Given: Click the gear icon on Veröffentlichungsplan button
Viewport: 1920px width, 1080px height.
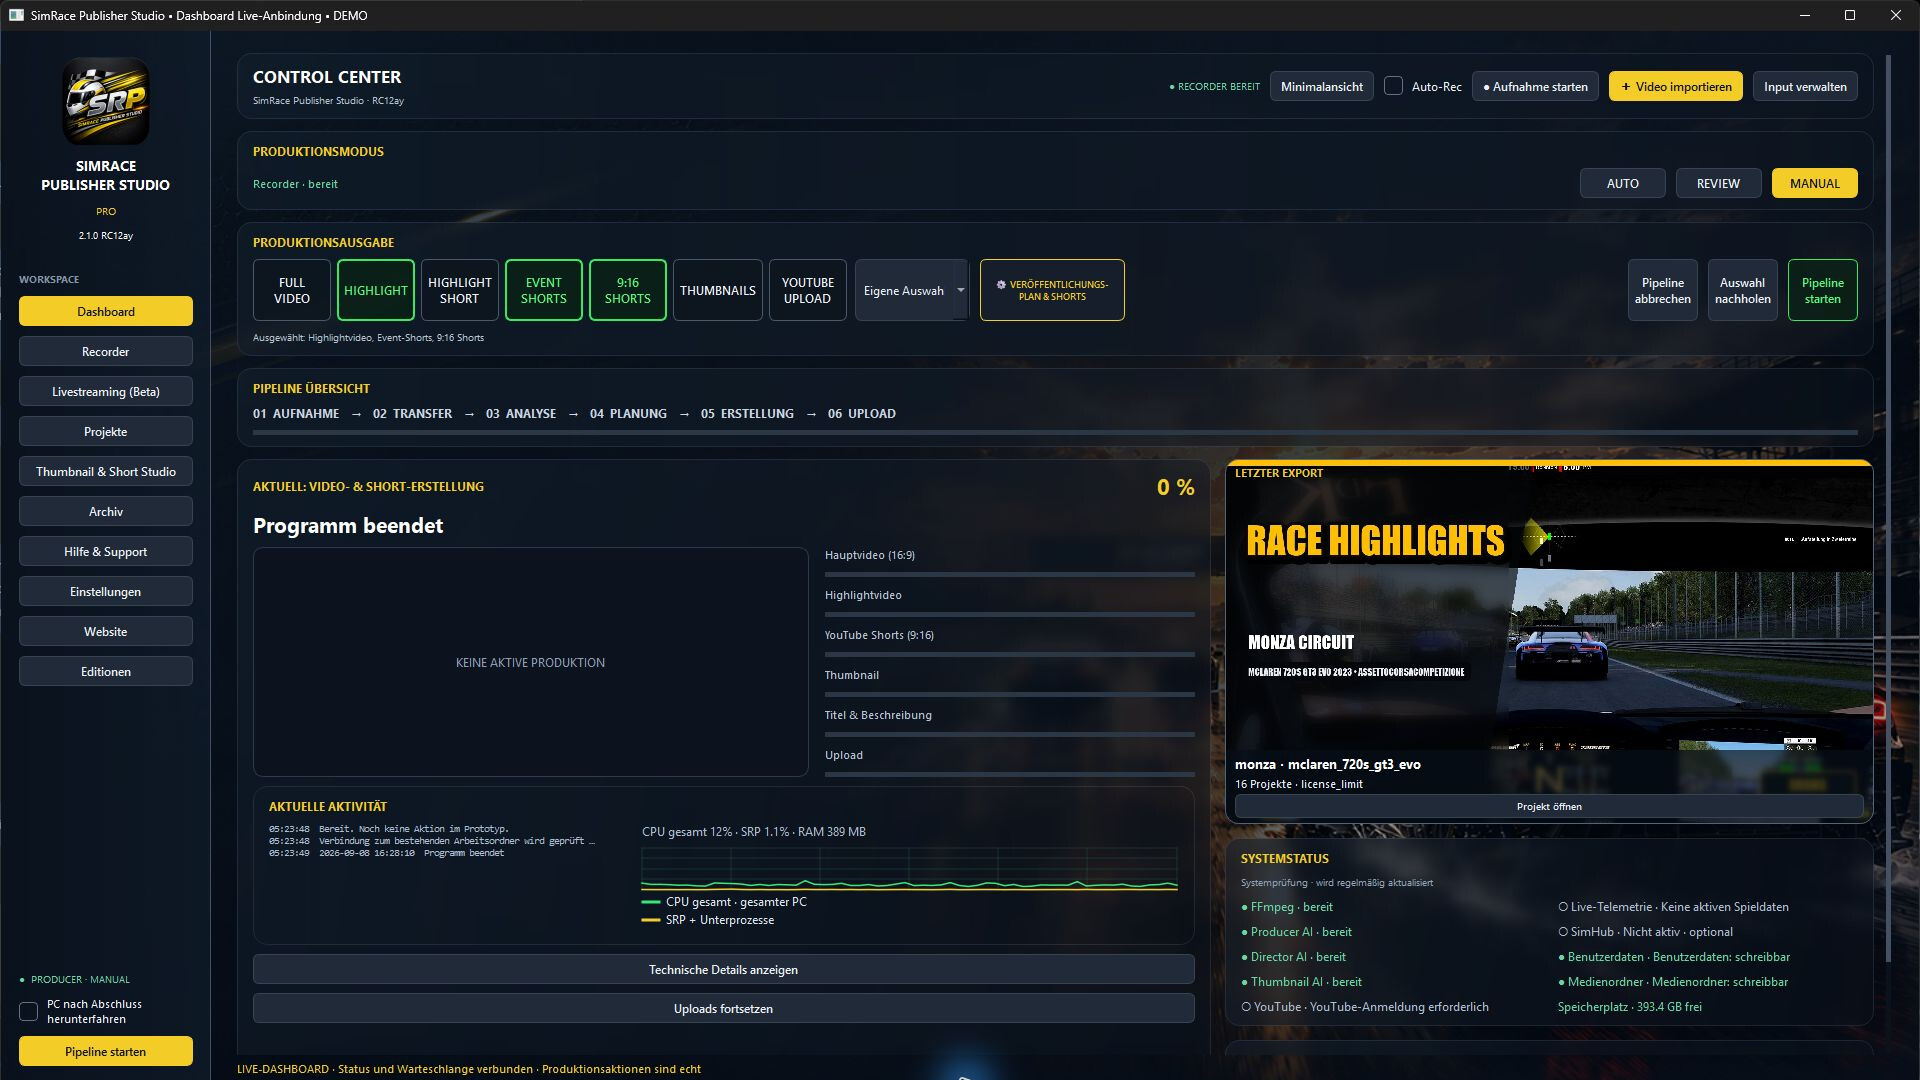Looking at the screenshot, I should (1001, 285).
